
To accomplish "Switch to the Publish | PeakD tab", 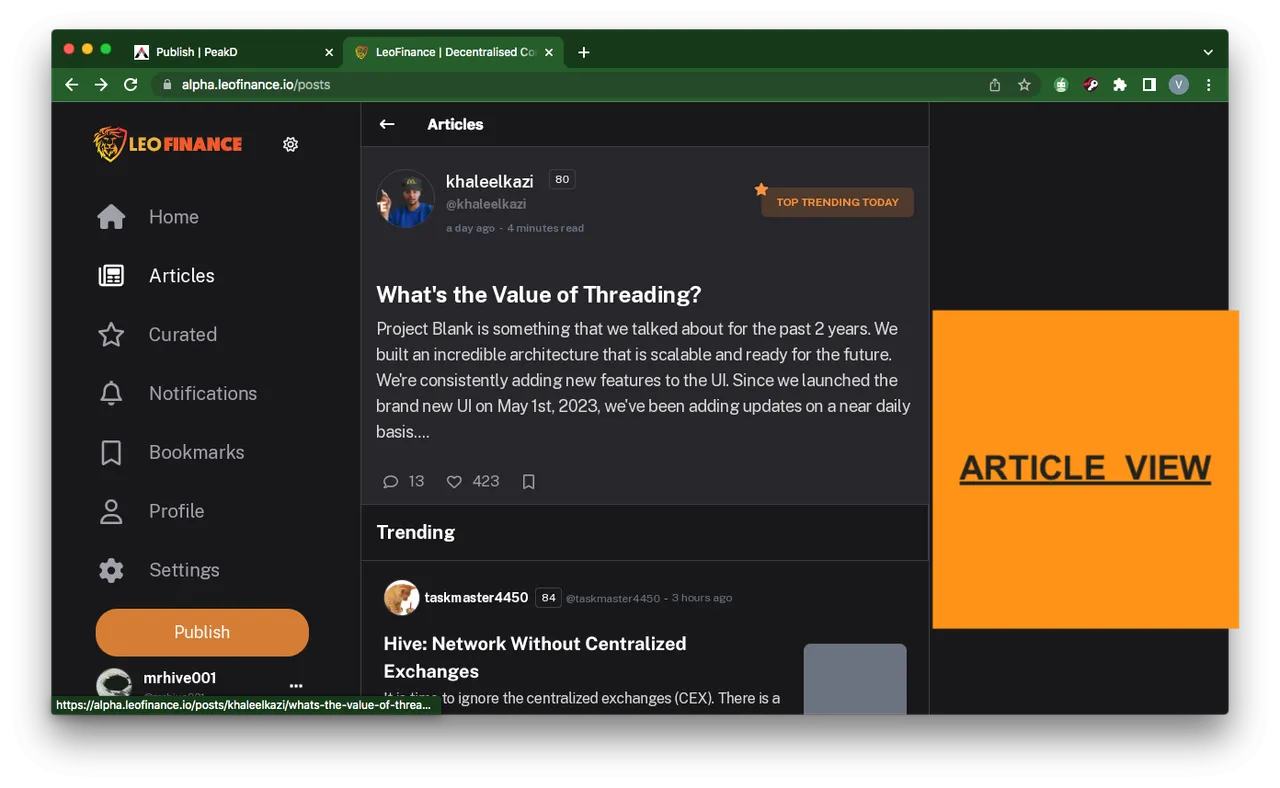I will click(x=230, y=52).
